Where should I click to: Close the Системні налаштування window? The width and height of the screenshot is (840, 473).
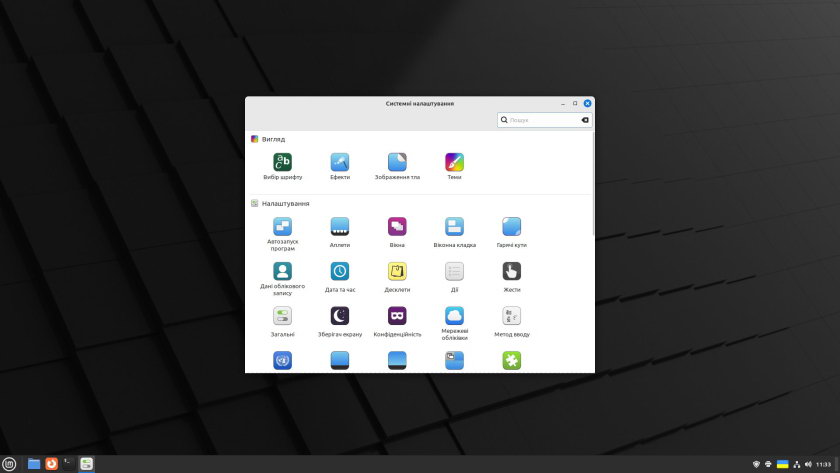(x=587, y=103)
